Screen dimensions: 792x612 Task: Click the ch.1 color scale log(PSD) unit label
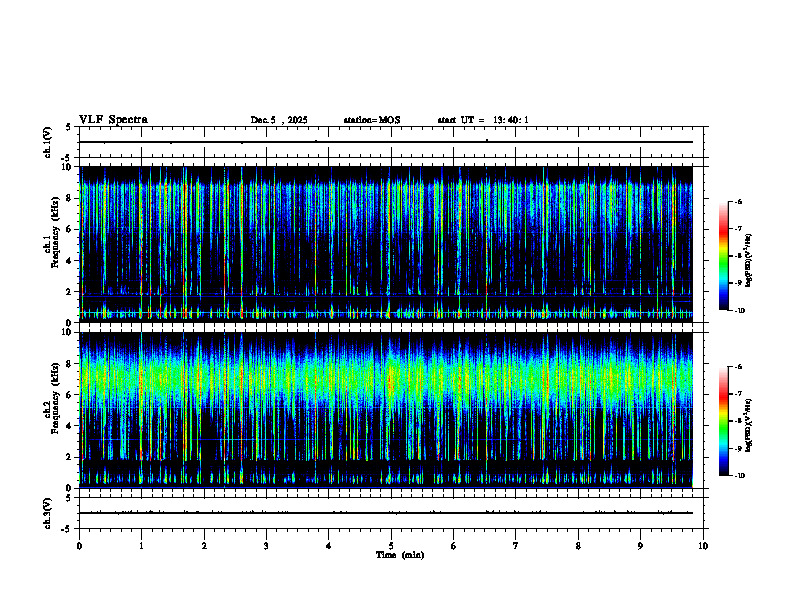click(x=749, y=260)
